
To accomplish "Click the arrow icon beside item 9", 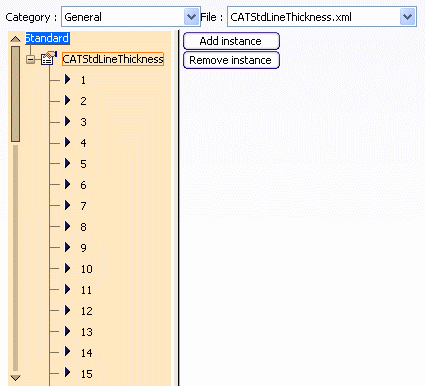I will 68,247.
